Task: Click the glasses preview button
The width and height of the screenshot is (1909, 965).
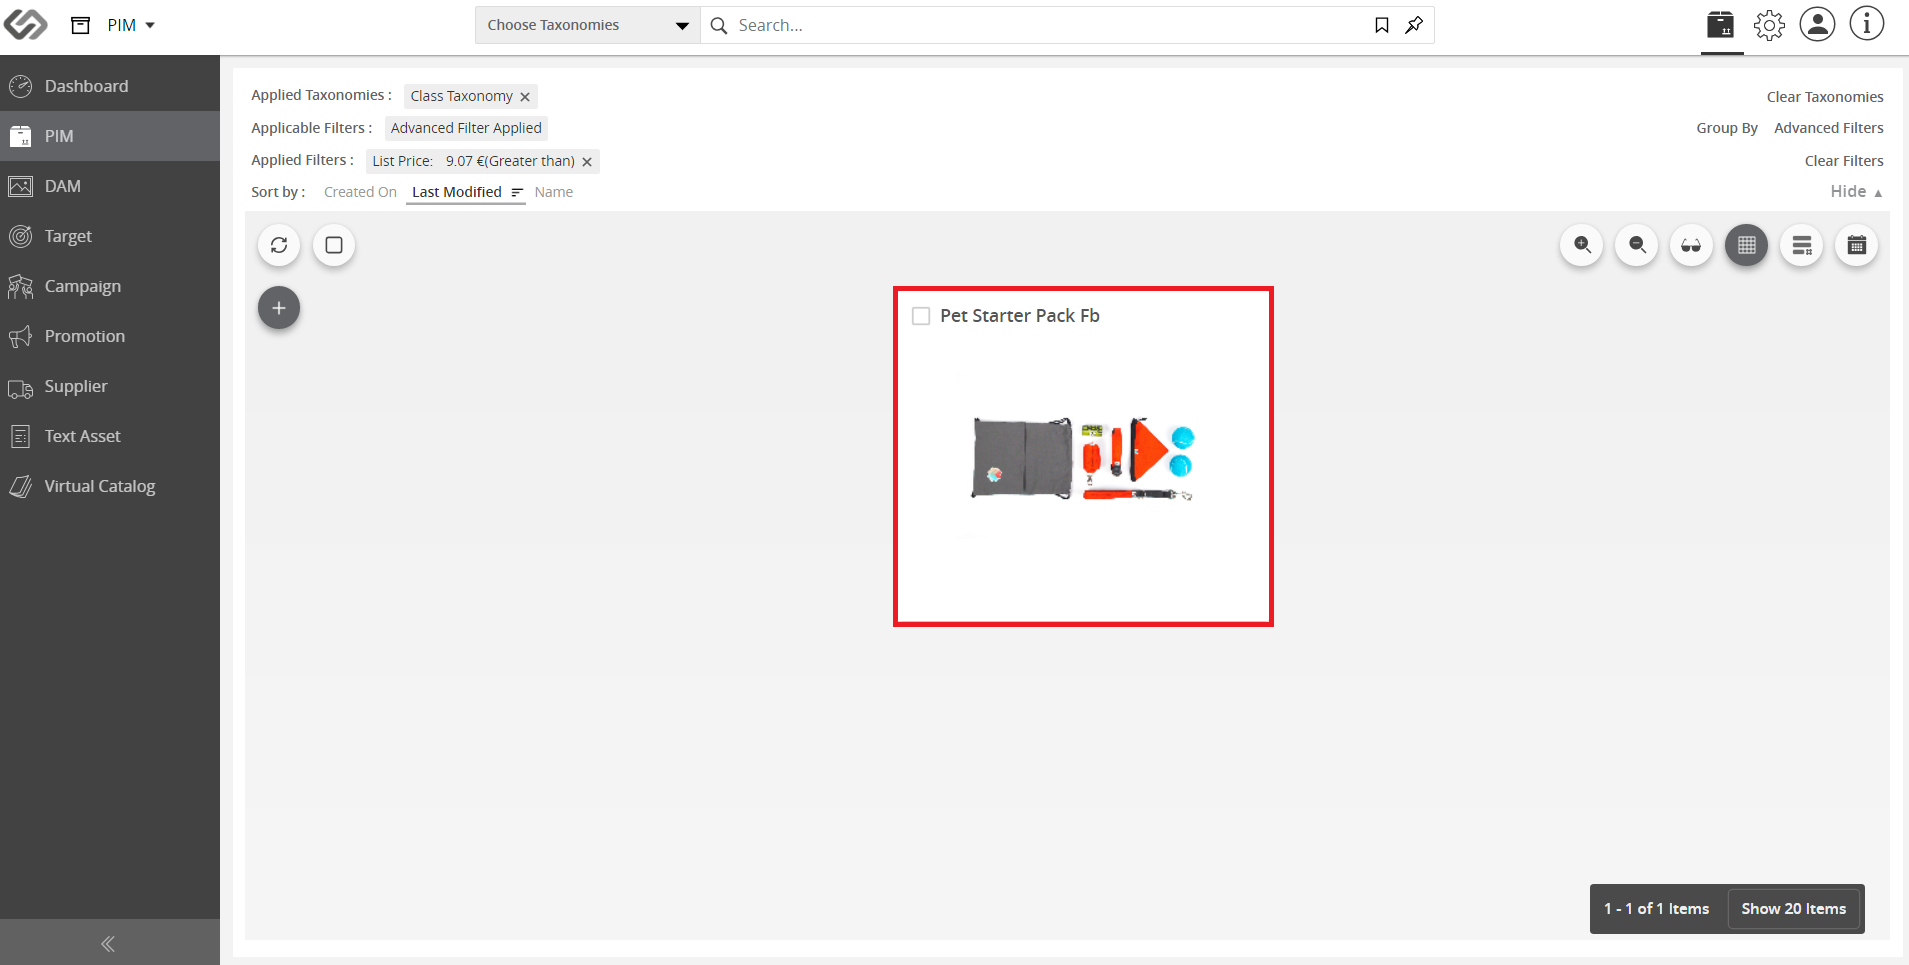Action: [1692, 245]
